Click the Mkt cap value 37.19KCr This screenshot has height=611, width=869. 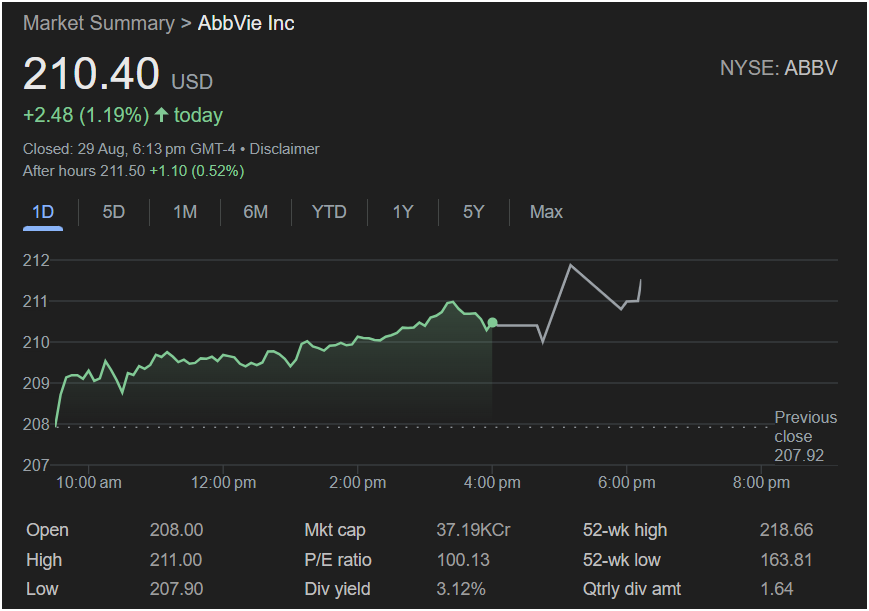(x=473, y=530)
